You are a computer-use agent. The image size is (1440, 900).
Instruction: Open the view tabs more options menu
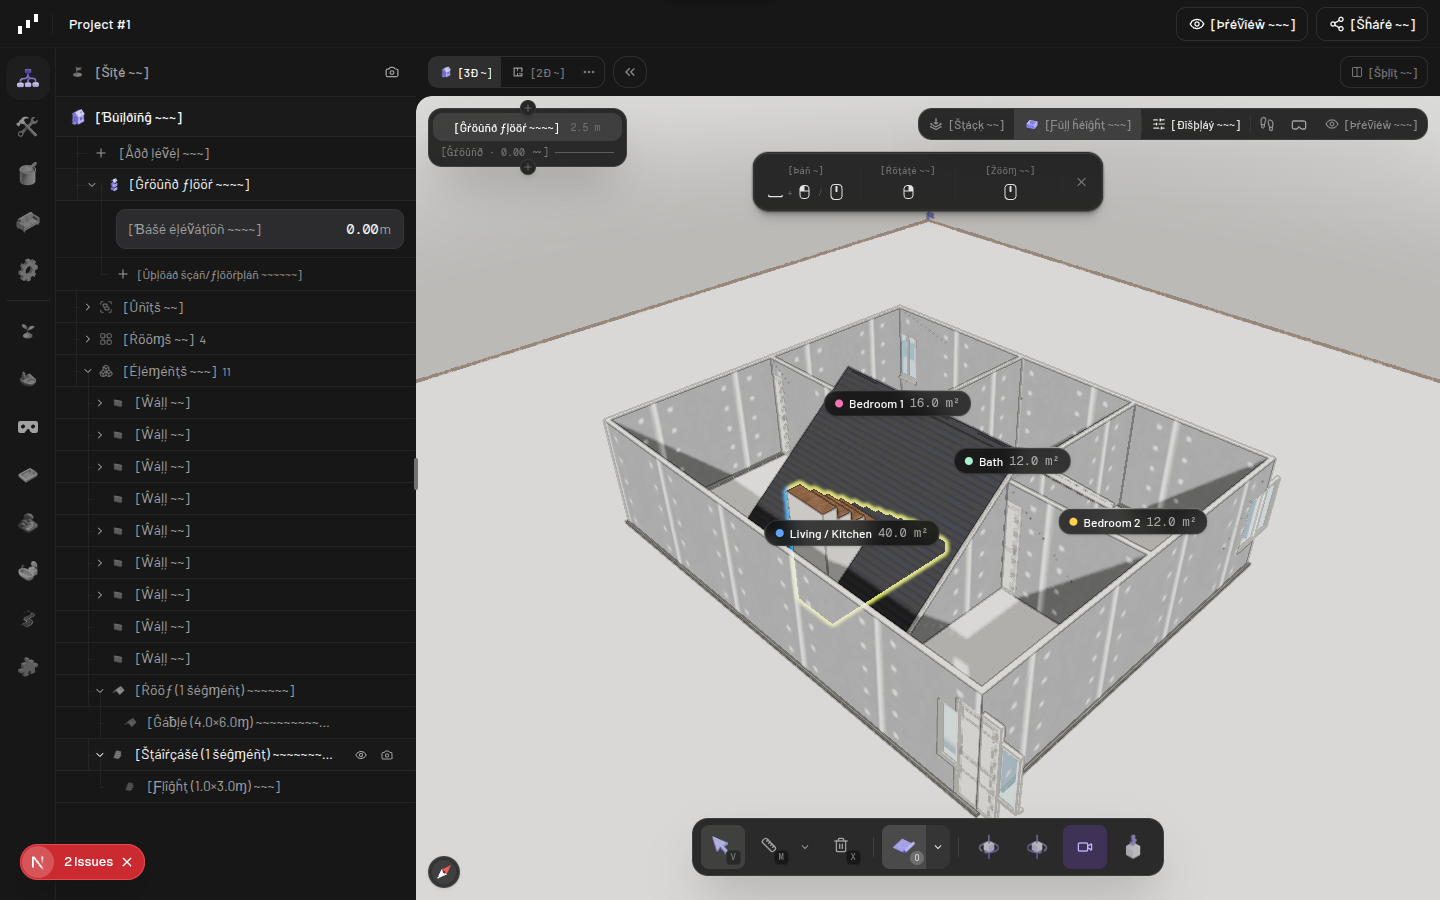pos(589,72)
